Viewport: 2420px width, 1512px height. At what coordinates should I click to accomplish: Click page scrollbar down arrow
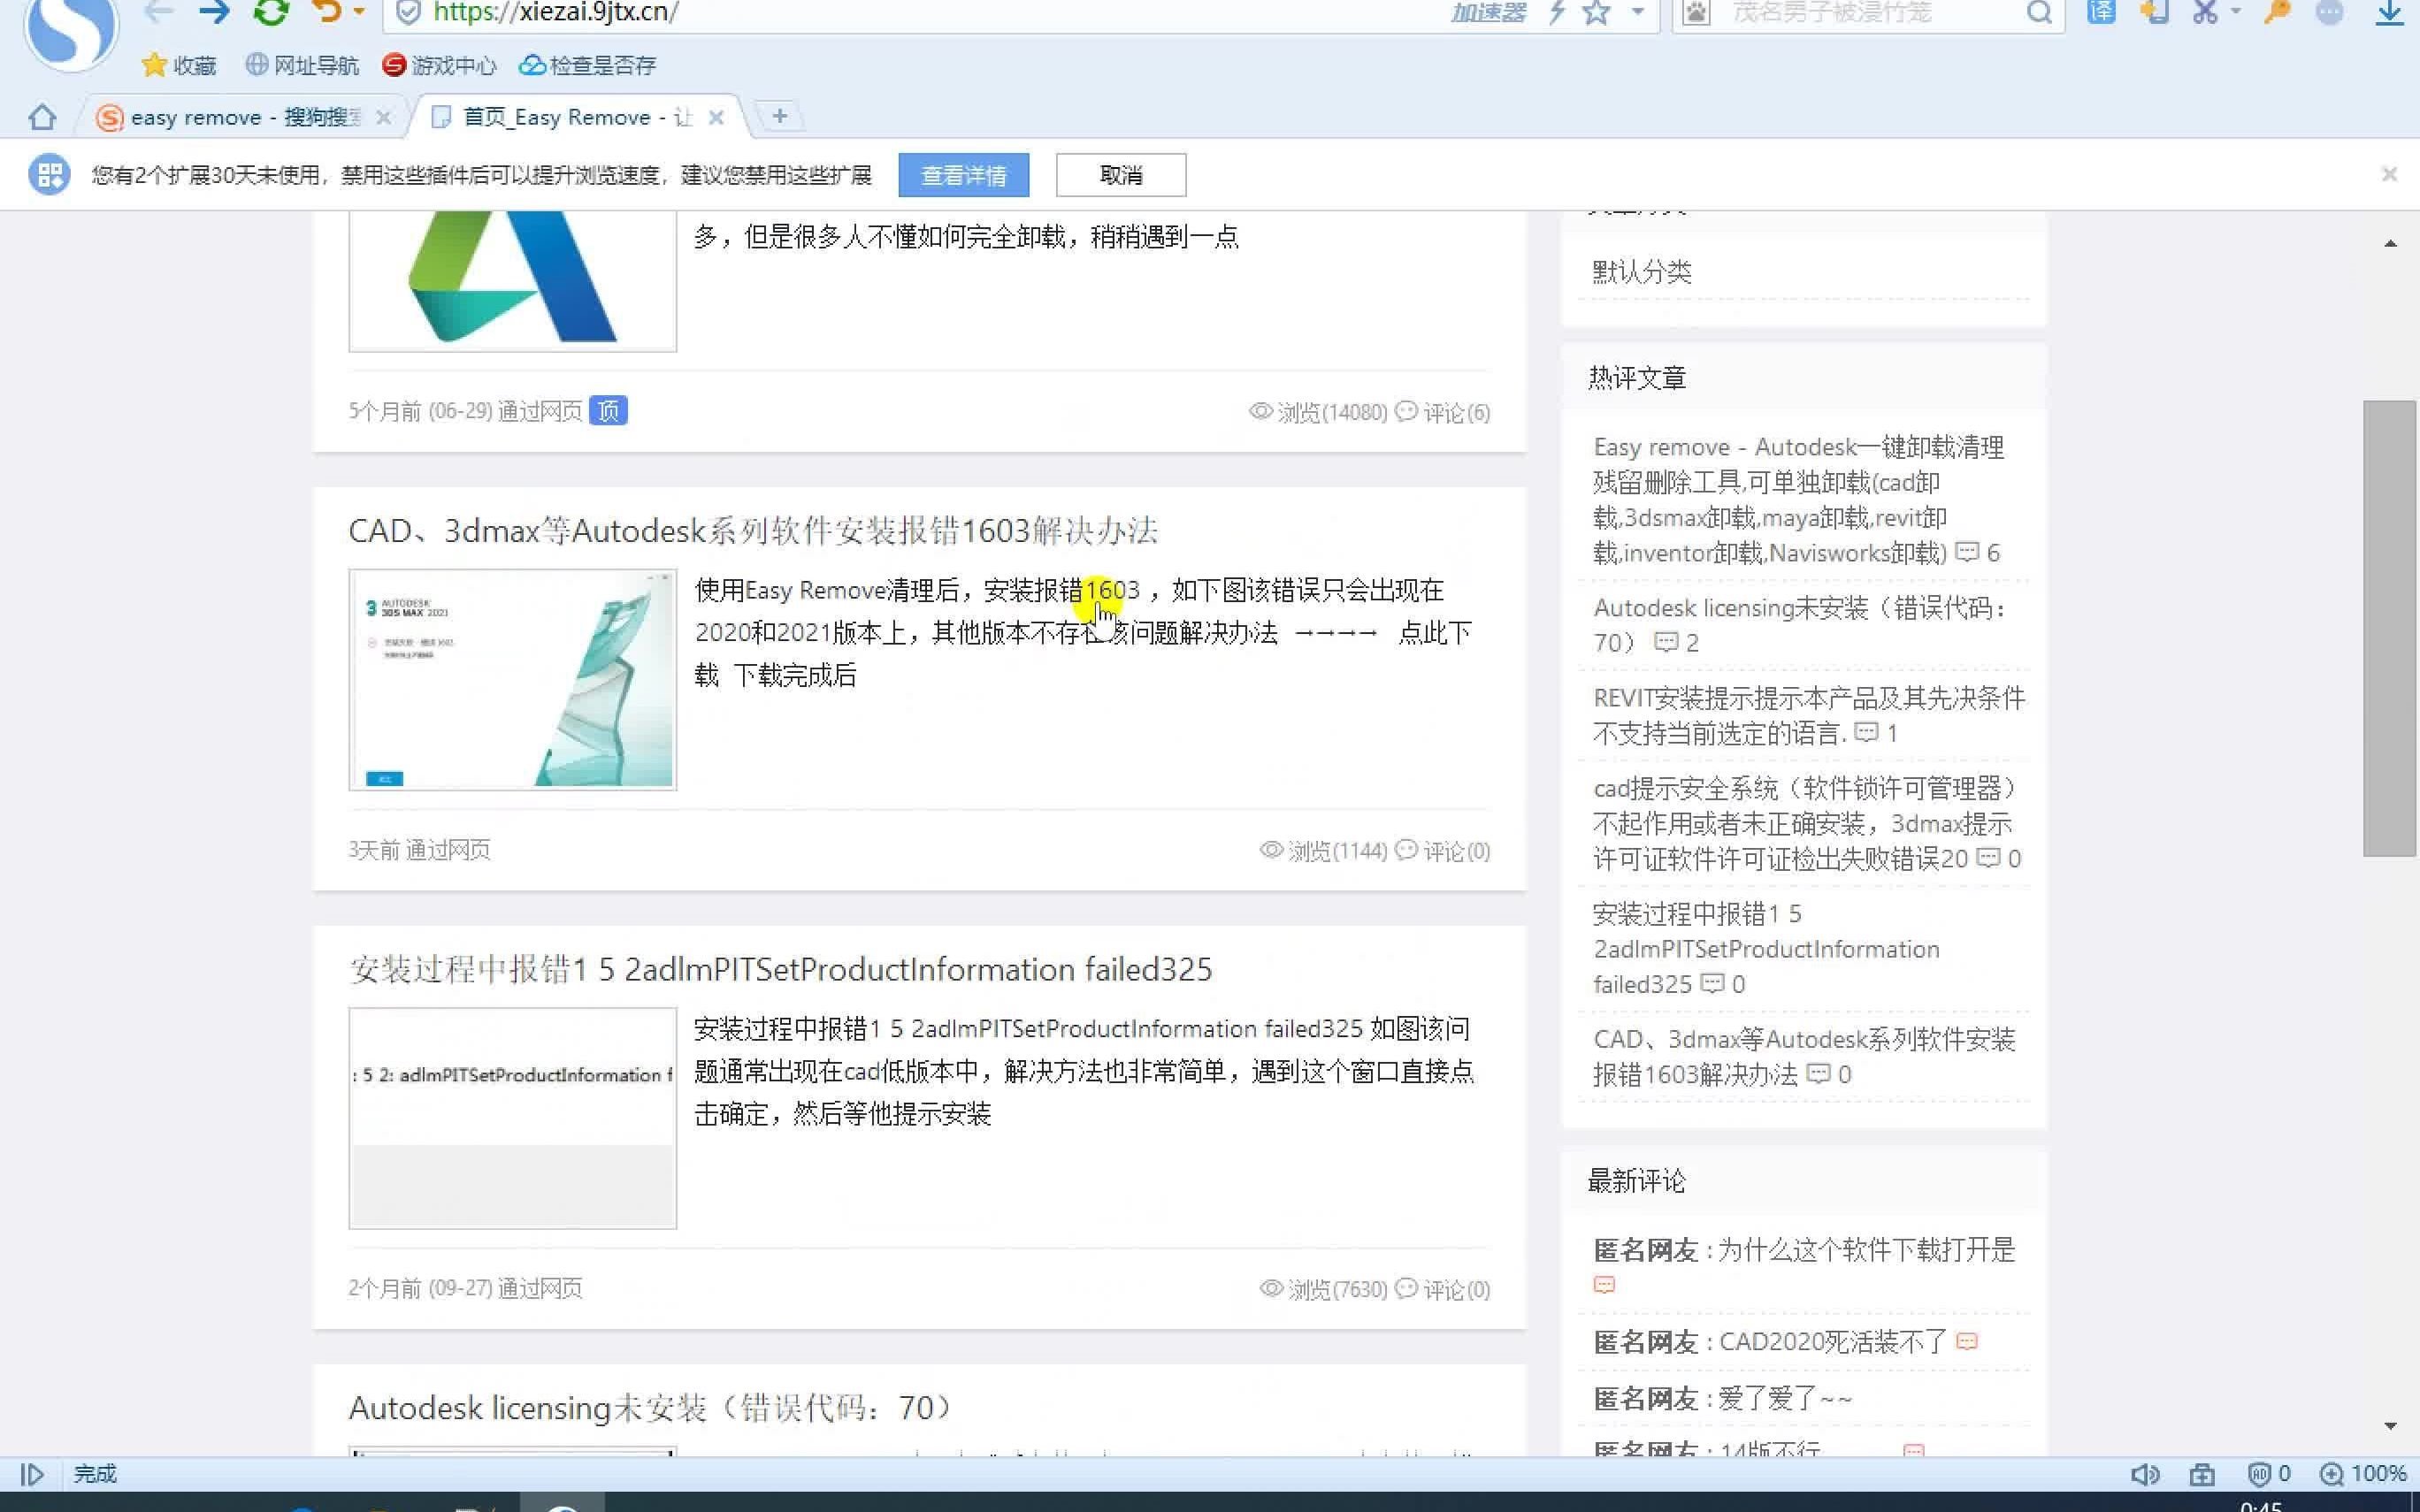tap(2390, 1426)
